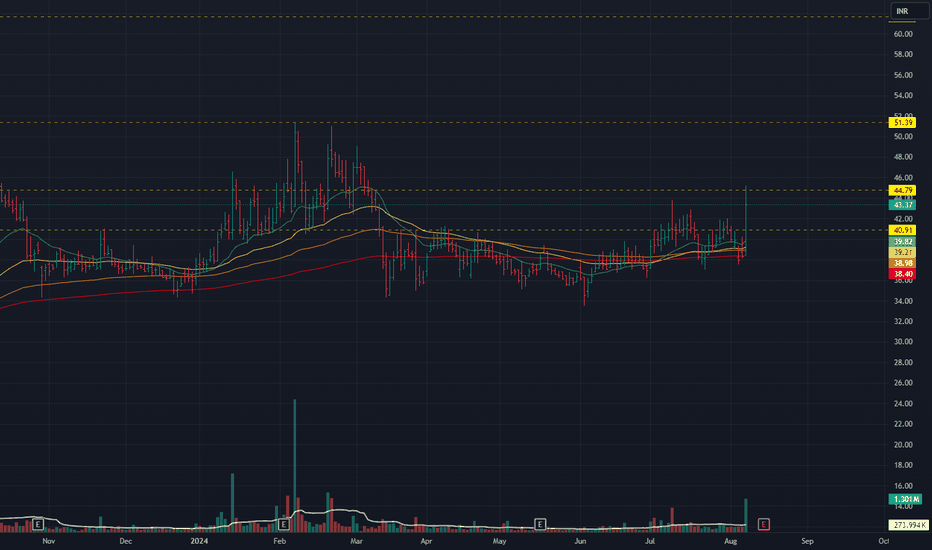
Task: Click the Sep label on time axis
Action: pyautogui.click(x=807, y=541)
